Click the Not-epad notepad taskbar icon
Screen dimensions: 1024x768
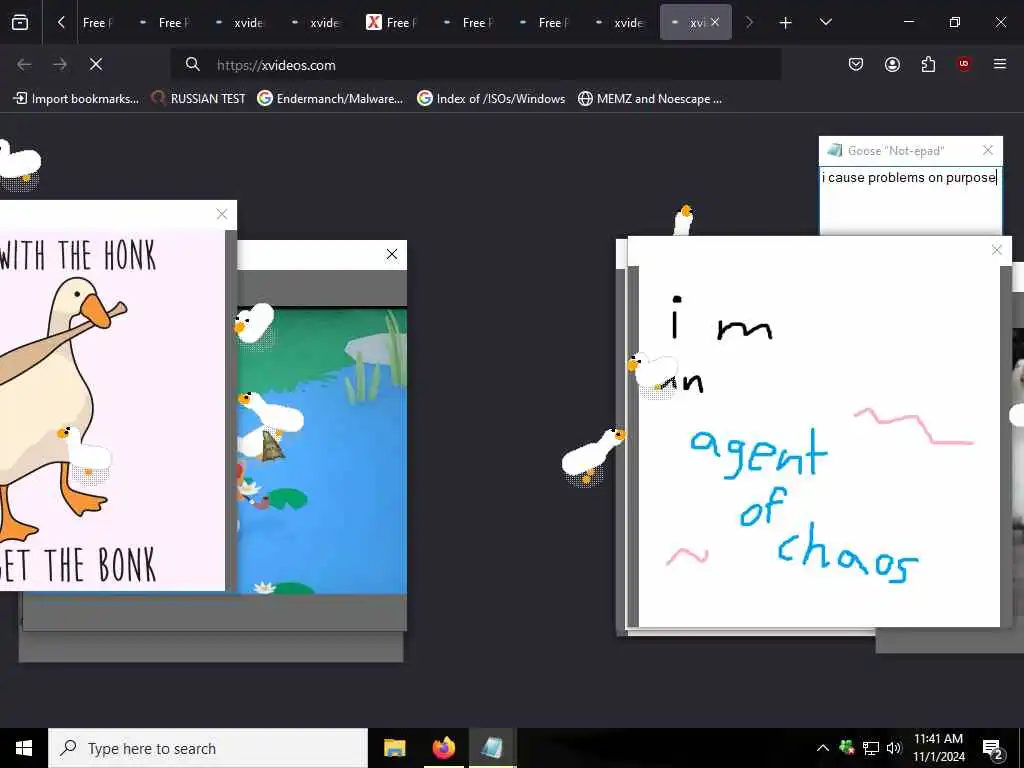click(492, 748)
